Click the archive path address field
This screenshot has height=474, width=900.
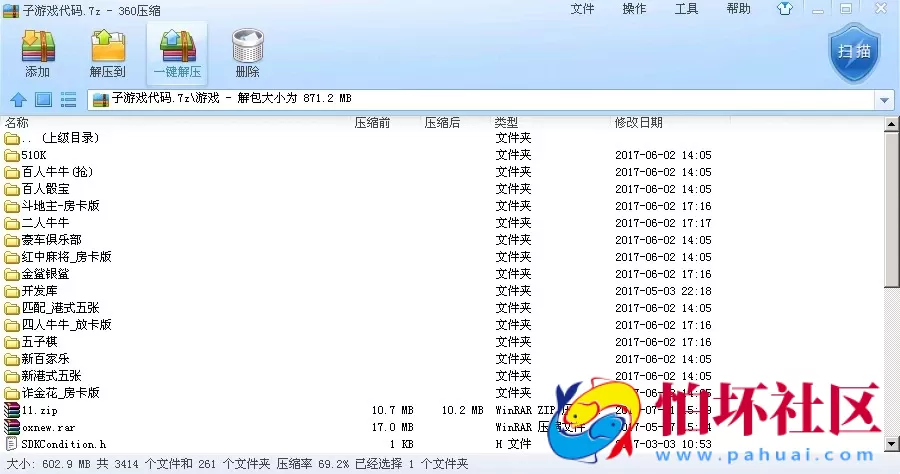[482, 100]
